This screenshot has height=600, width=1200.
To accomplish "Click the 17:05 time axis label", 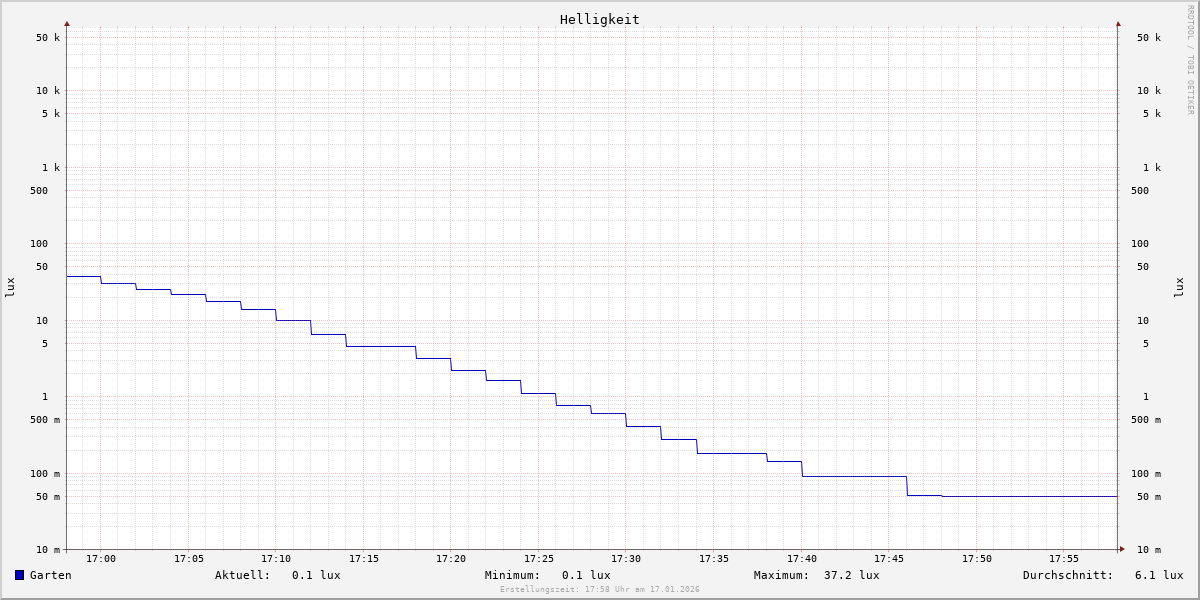I will pyautogui.click(x=189, y=558).
